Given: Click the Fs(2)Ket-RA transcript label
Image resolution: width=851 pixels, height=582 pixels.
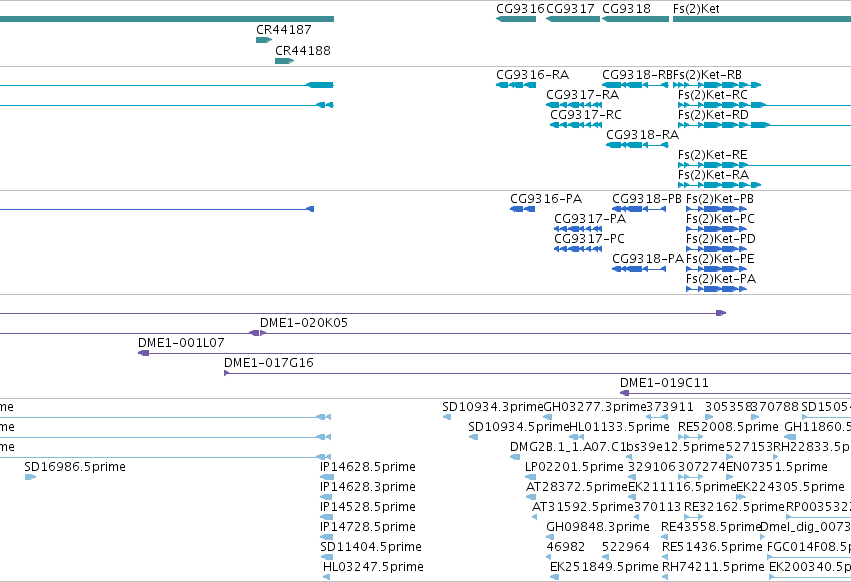Looking at the screenshot, I should tap(713, 175).
